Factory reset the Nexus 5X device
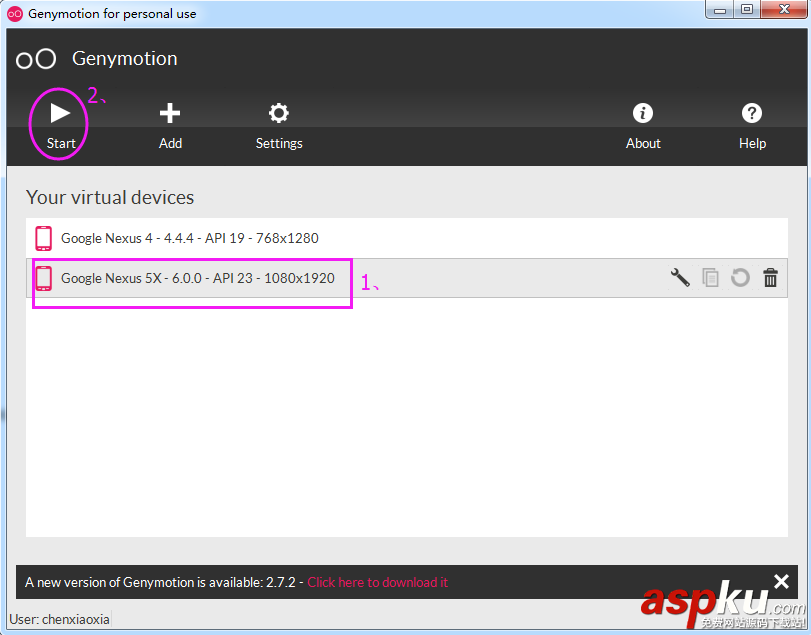 point(740,278)
